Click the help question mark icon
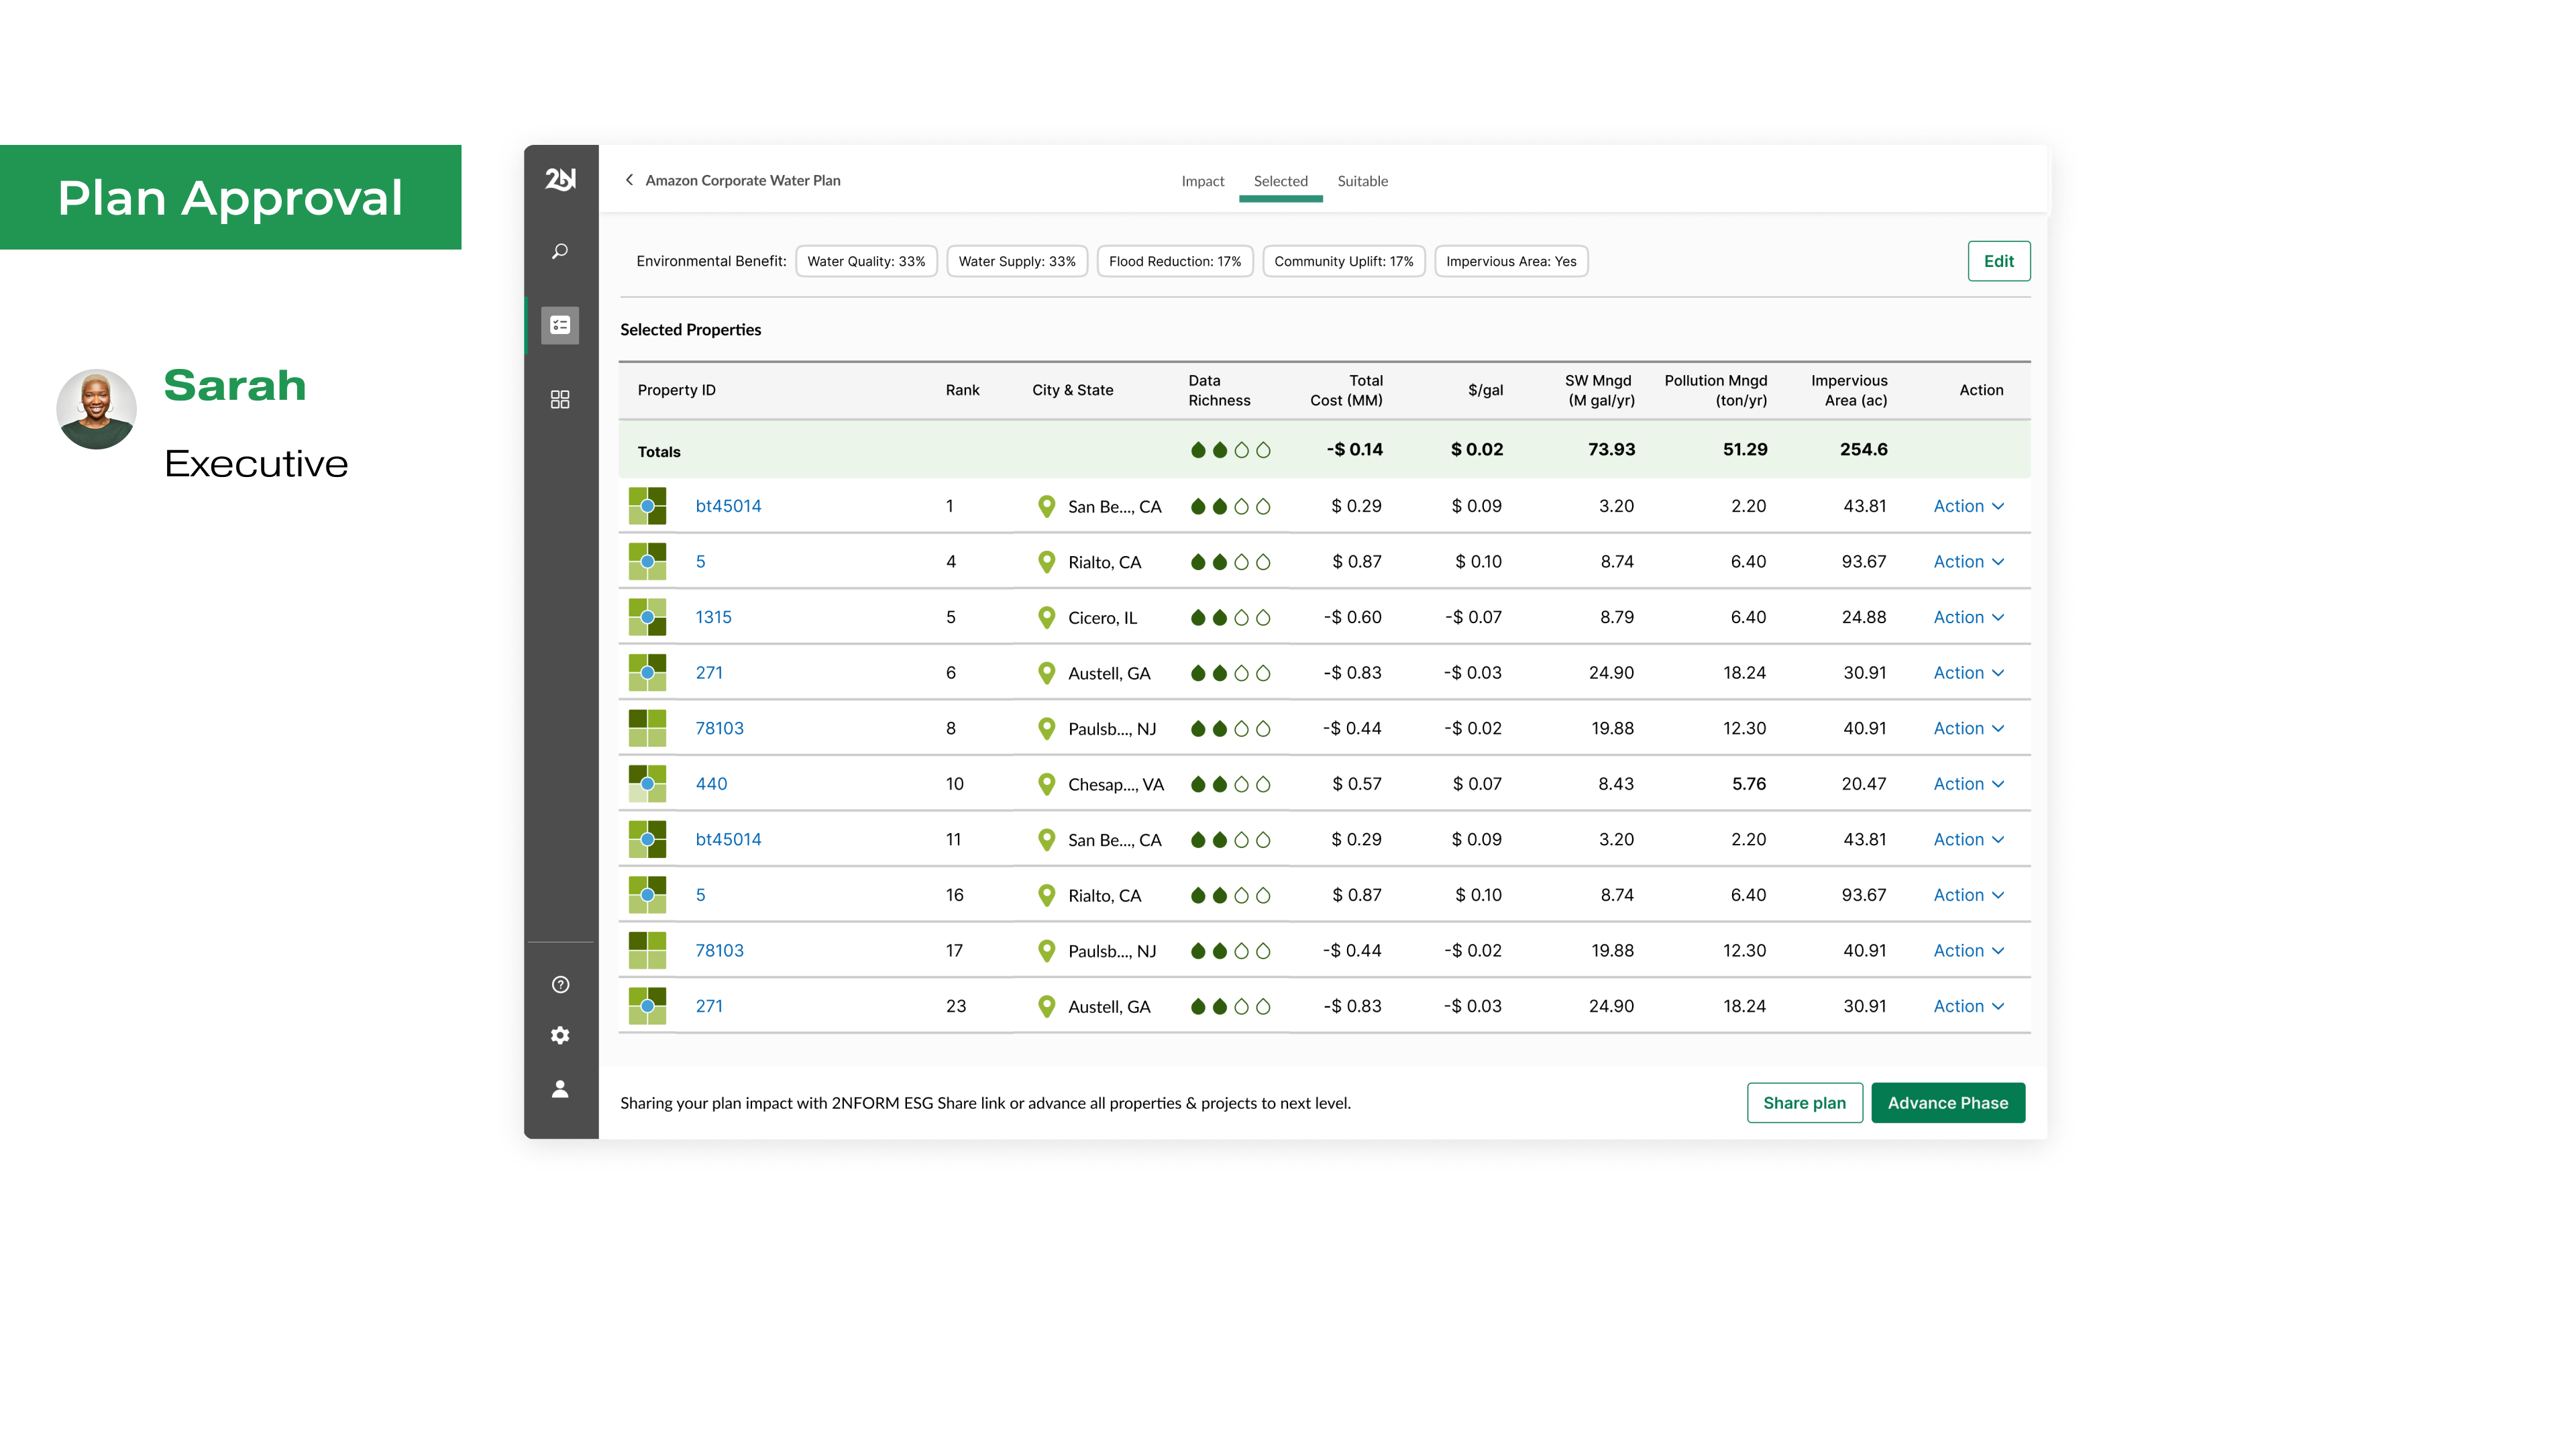Viewport: 2576px width, 1449px height. pyautogui.click(x=560, y=985)
